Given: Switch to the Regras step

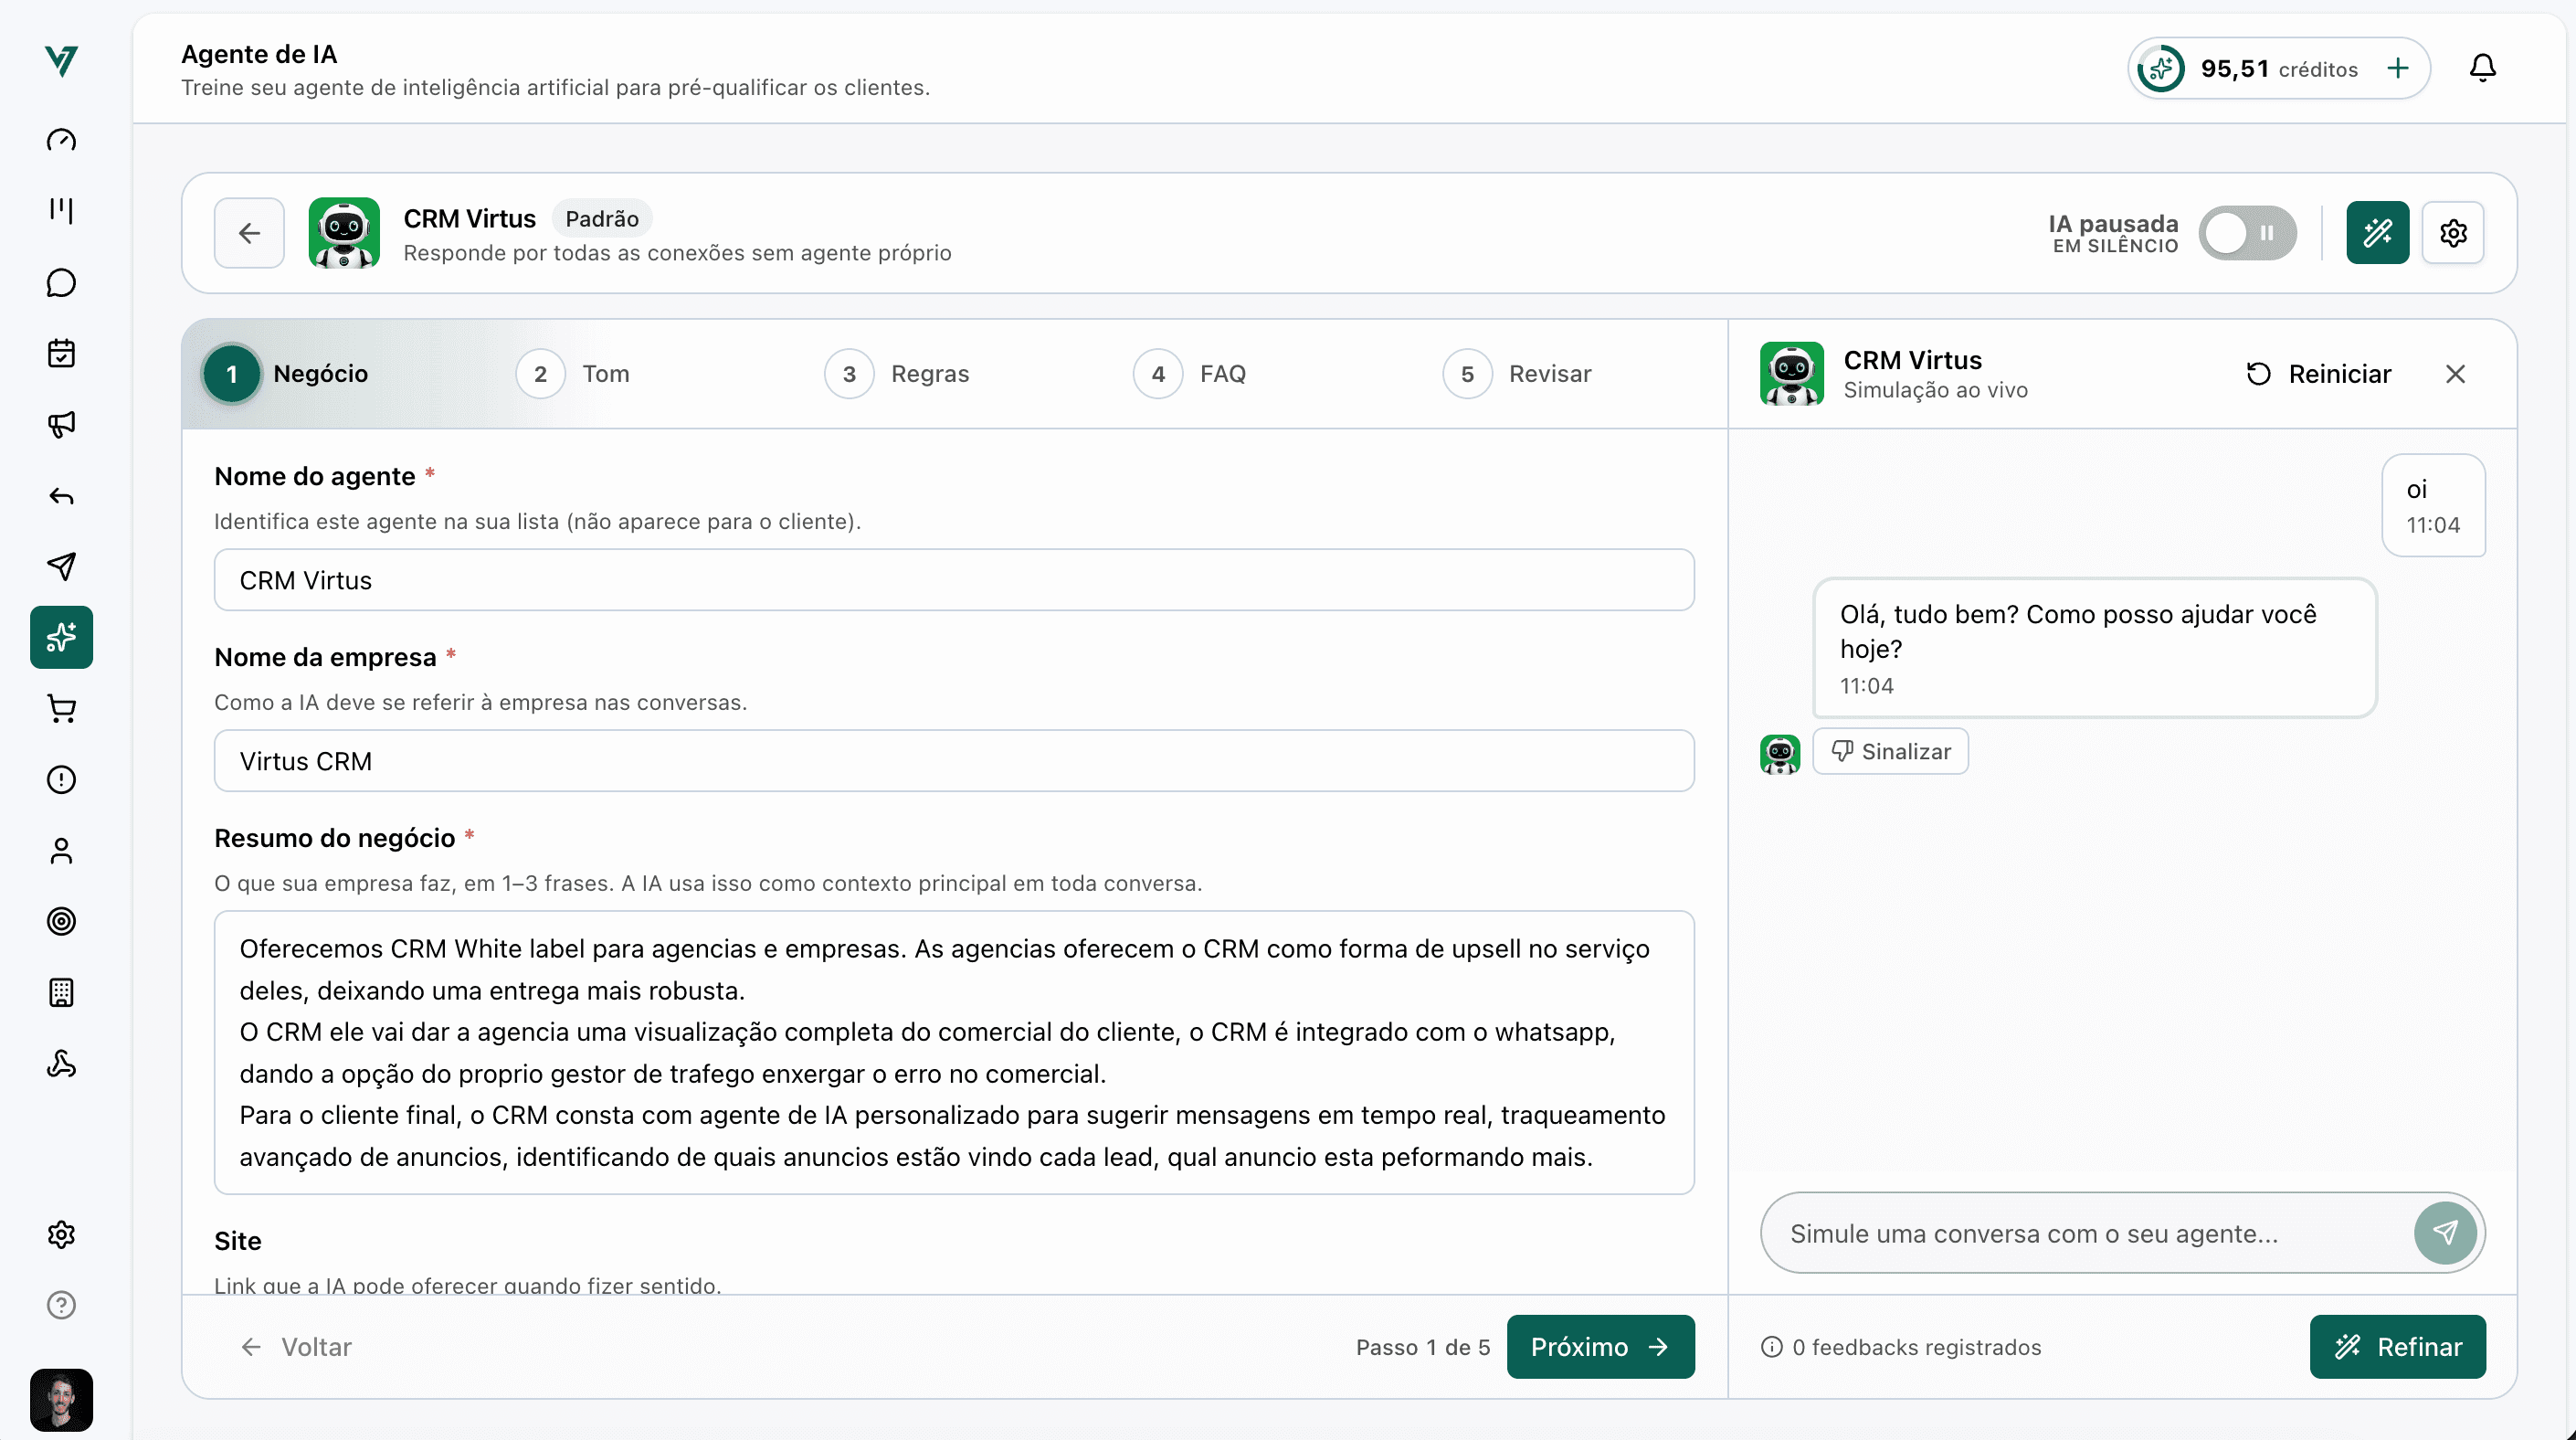Looking at the screenshot, I should click(x=898, y=374).
